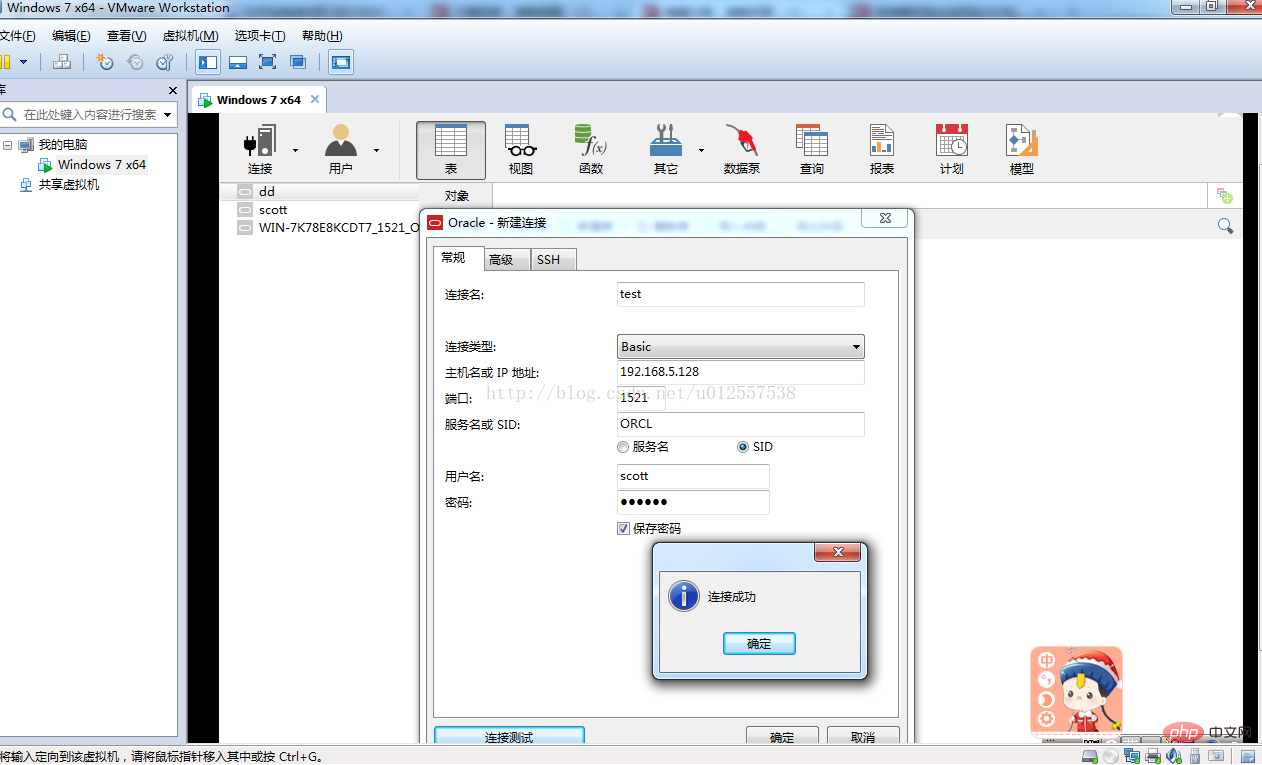This screenshot has width=1262, height=765.
Task: Toggle the VMware thumbnail bar icon
Action: pos(238,62)
